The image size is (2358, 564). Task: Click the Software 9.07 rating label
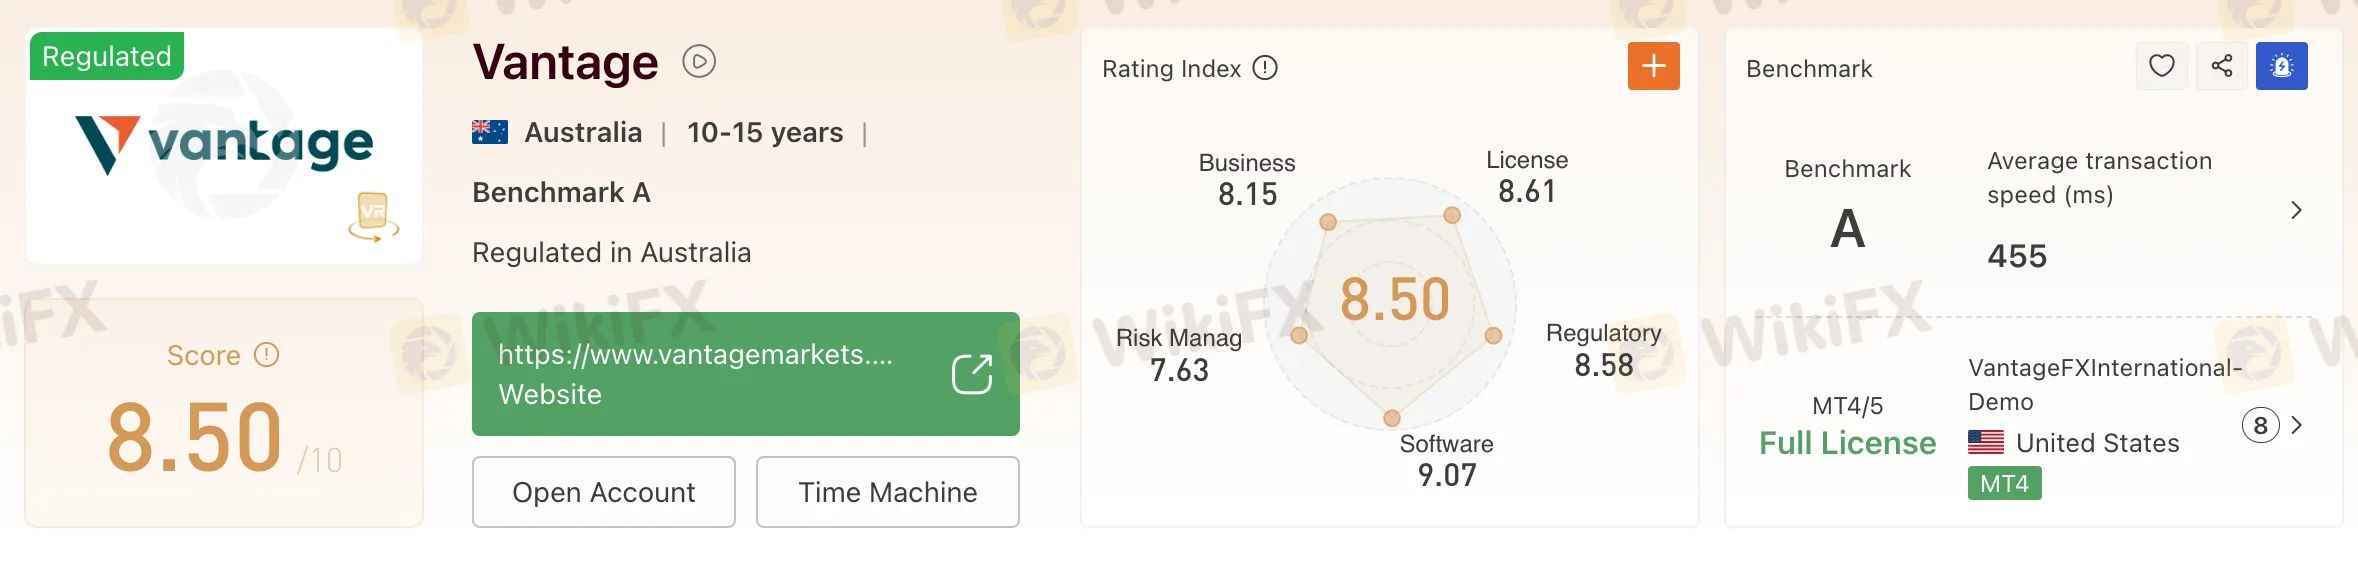pos(1446,460)
